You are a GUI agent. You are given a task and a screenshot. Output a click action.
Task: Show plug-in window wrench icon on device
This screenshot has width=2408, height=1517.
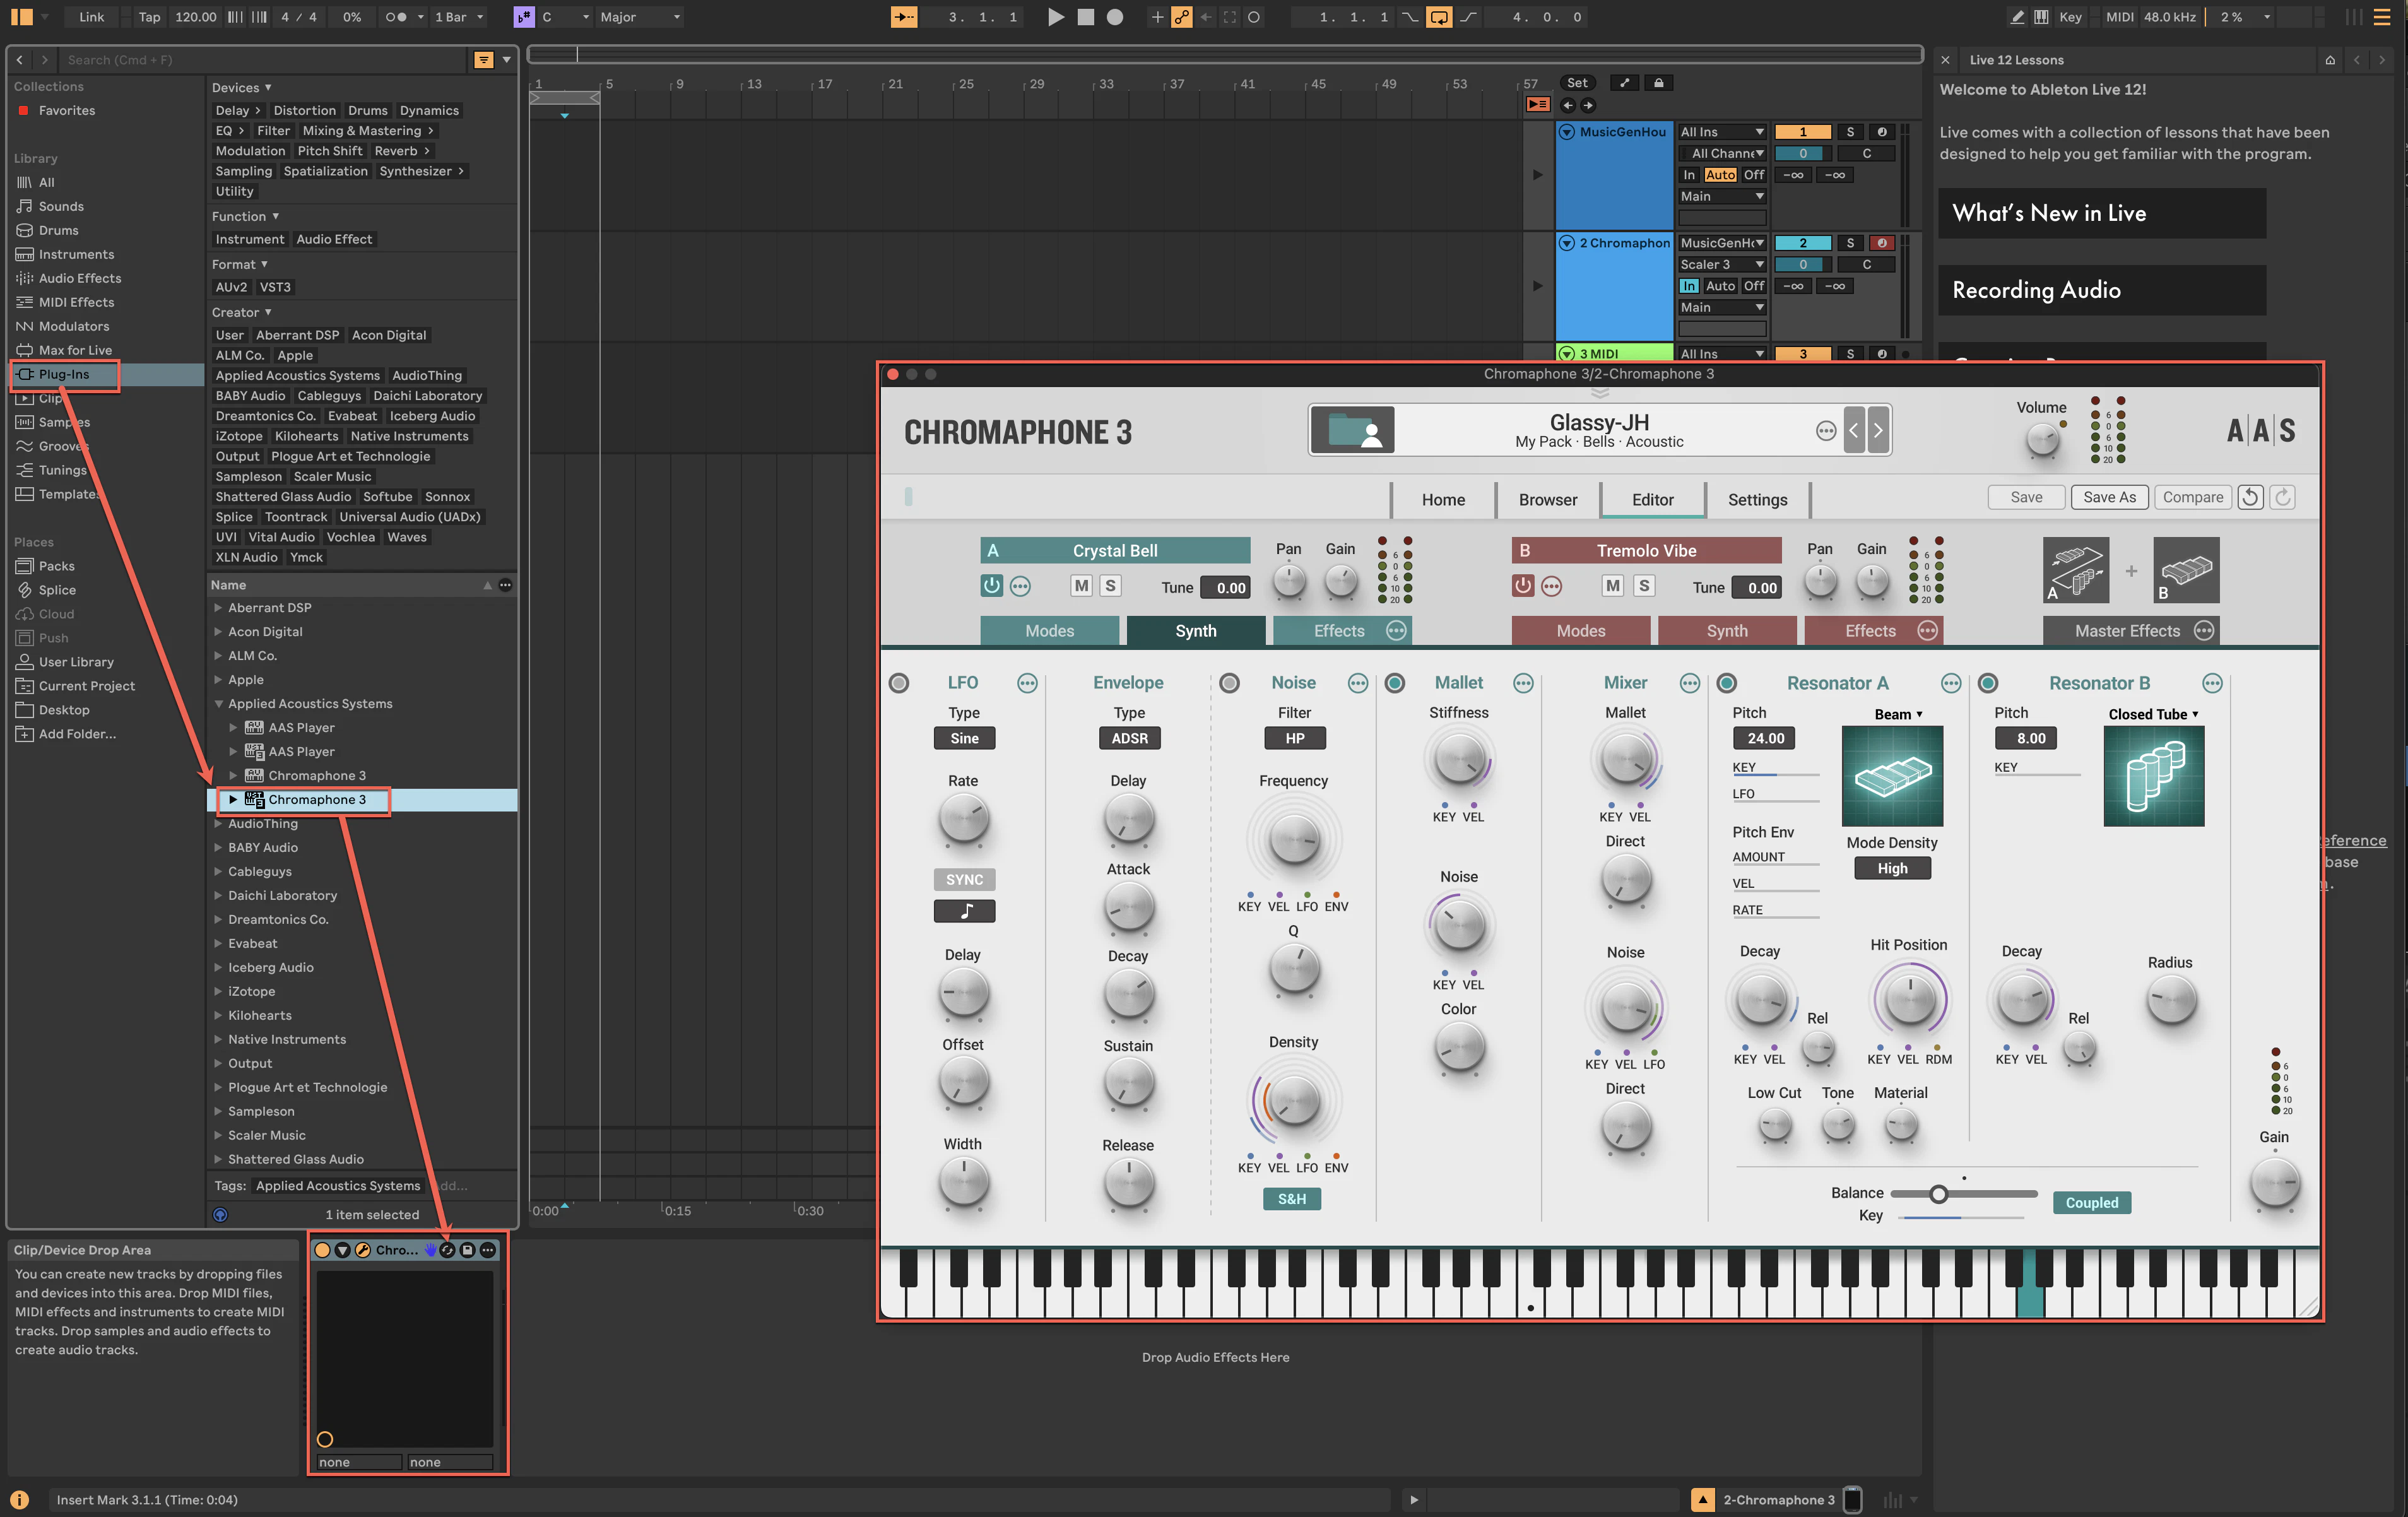363,1250
